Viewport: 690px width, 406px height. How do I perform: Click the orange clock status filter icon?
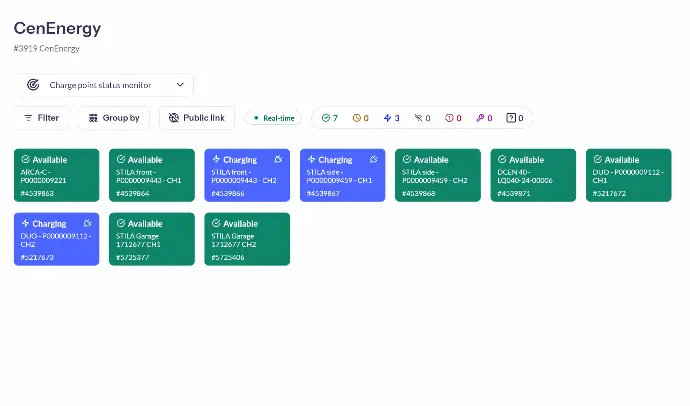coord(359,118)
